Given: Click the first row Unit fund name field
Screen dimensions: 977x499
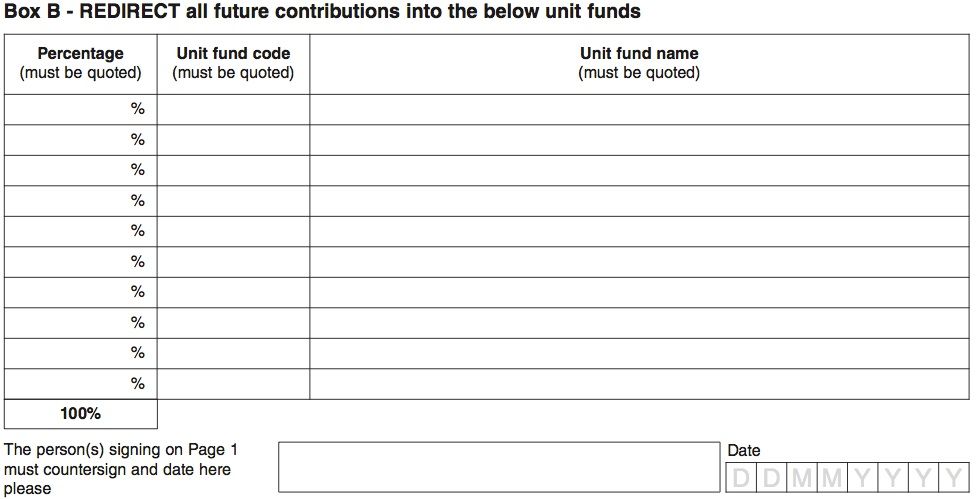Looking at the screenshot, I should 639,110.
